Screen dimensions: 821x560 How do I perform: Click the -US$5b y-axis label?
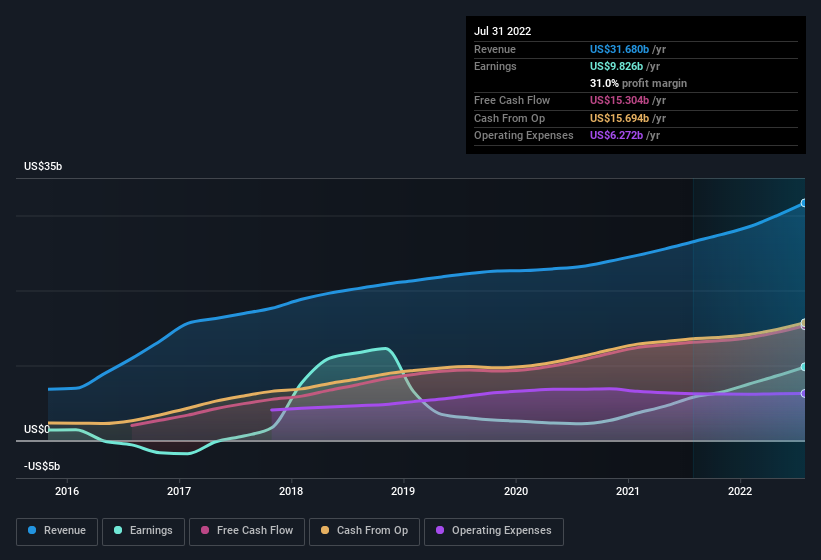(42, 466)
